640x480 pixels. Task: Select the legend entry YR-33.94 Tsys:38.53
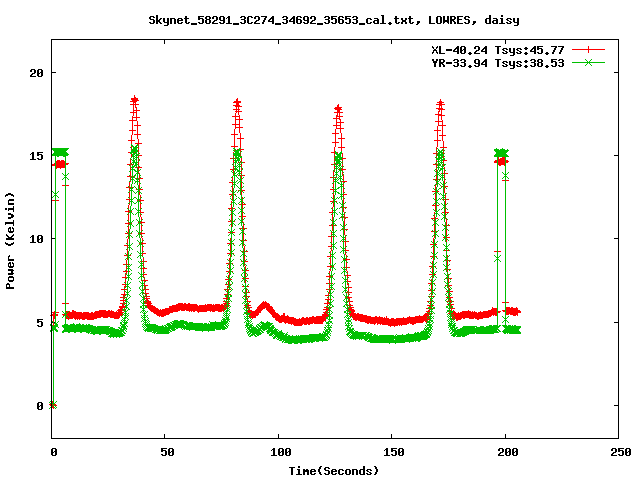coord(498,63)
